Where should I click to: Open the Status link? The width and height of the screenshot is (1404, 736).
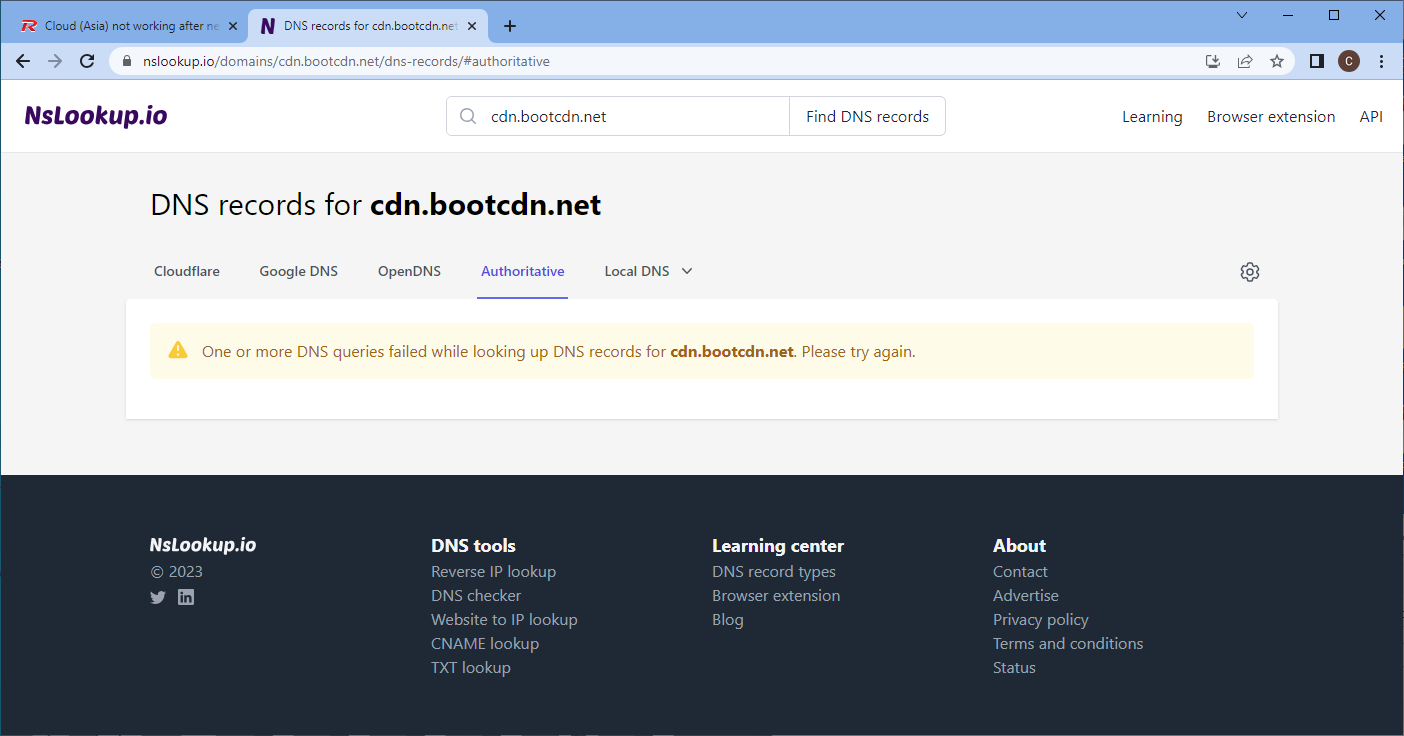[x=1014, y=668]
